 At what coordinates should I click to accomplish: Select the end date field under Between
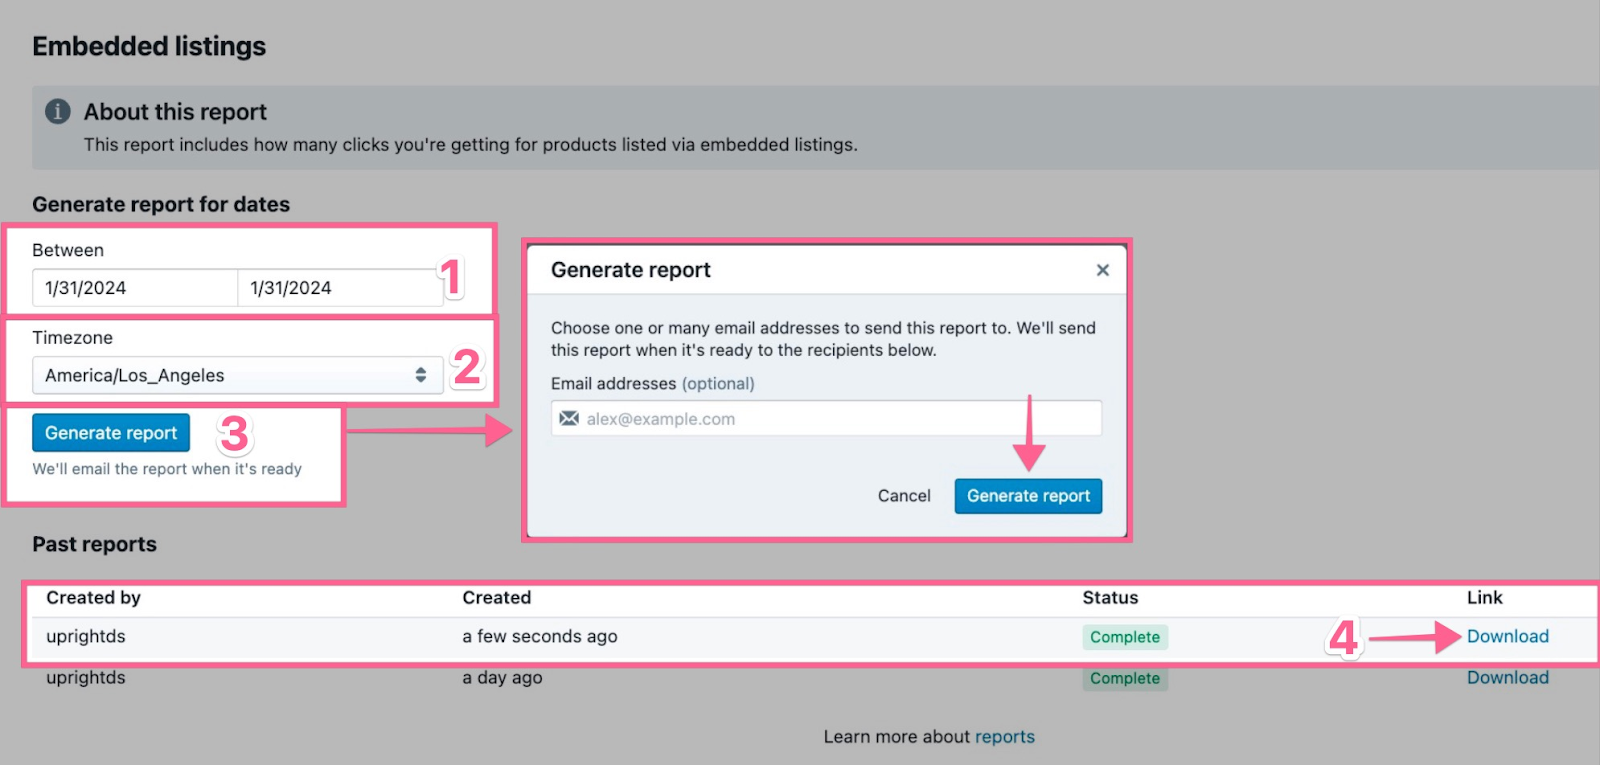click(338, 288)
